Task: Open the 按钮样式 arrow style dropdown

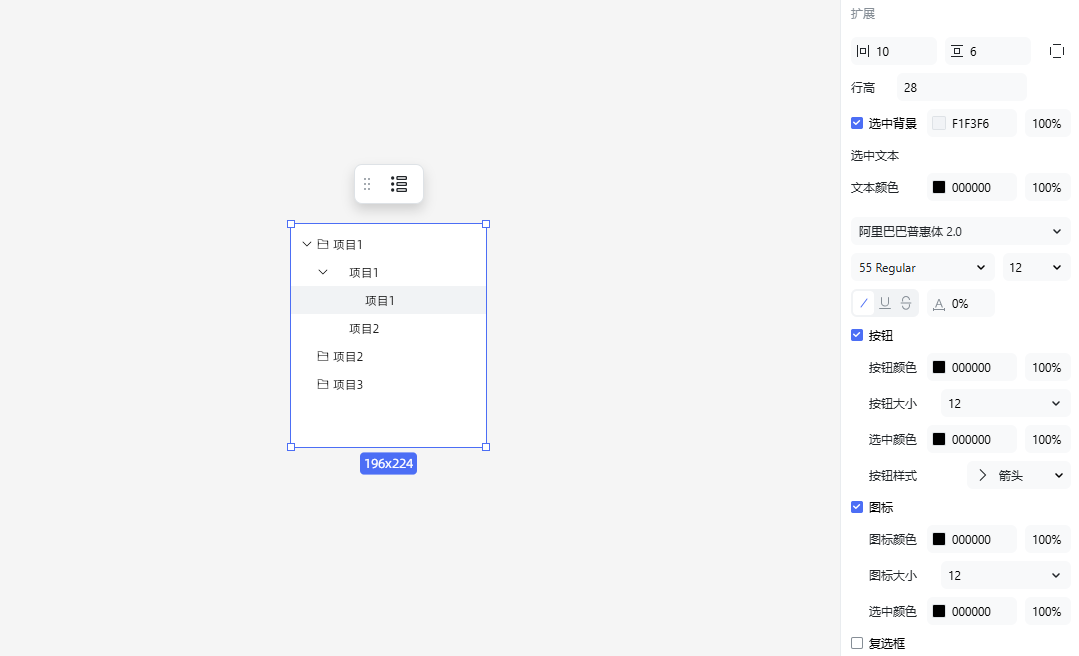Action: (1018, 475)
